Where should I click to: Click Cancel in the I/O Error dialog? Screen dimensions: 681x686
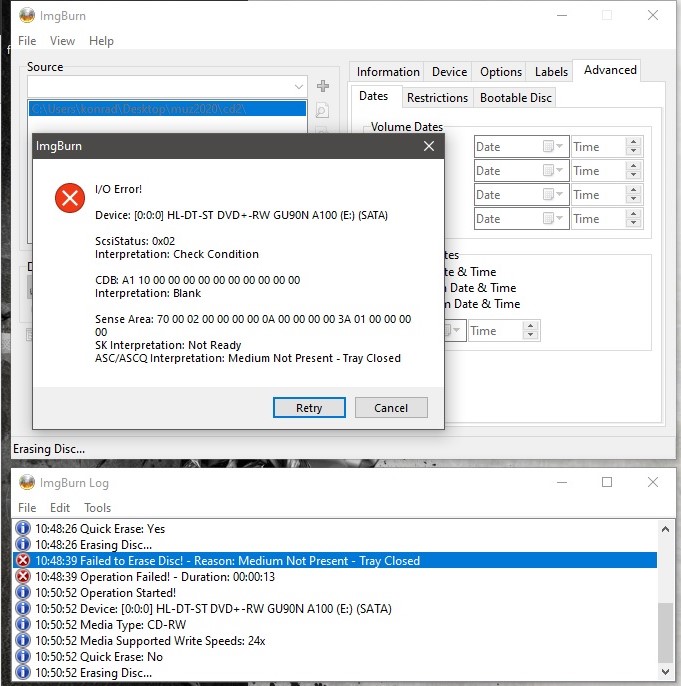[391, 408]
